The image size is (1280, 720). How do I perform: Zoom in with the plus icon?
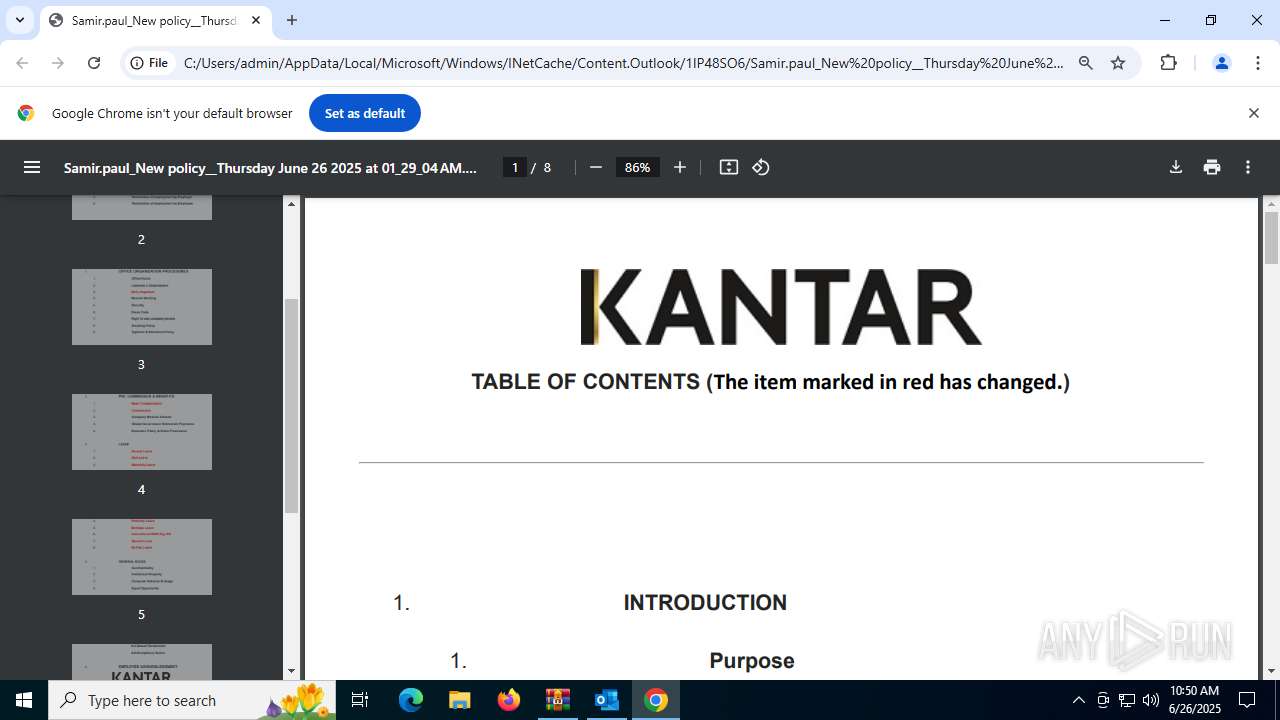coord(680,167)
